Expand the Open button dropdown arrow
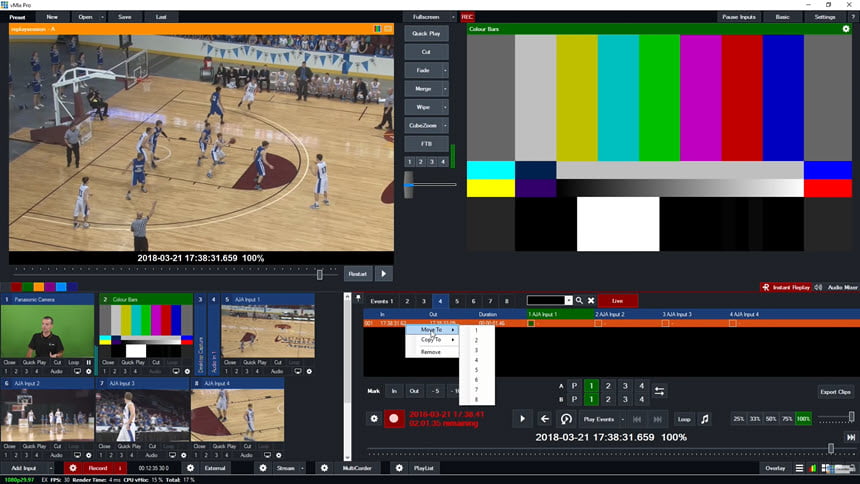860x484 pixels. (x=102, y=17)
